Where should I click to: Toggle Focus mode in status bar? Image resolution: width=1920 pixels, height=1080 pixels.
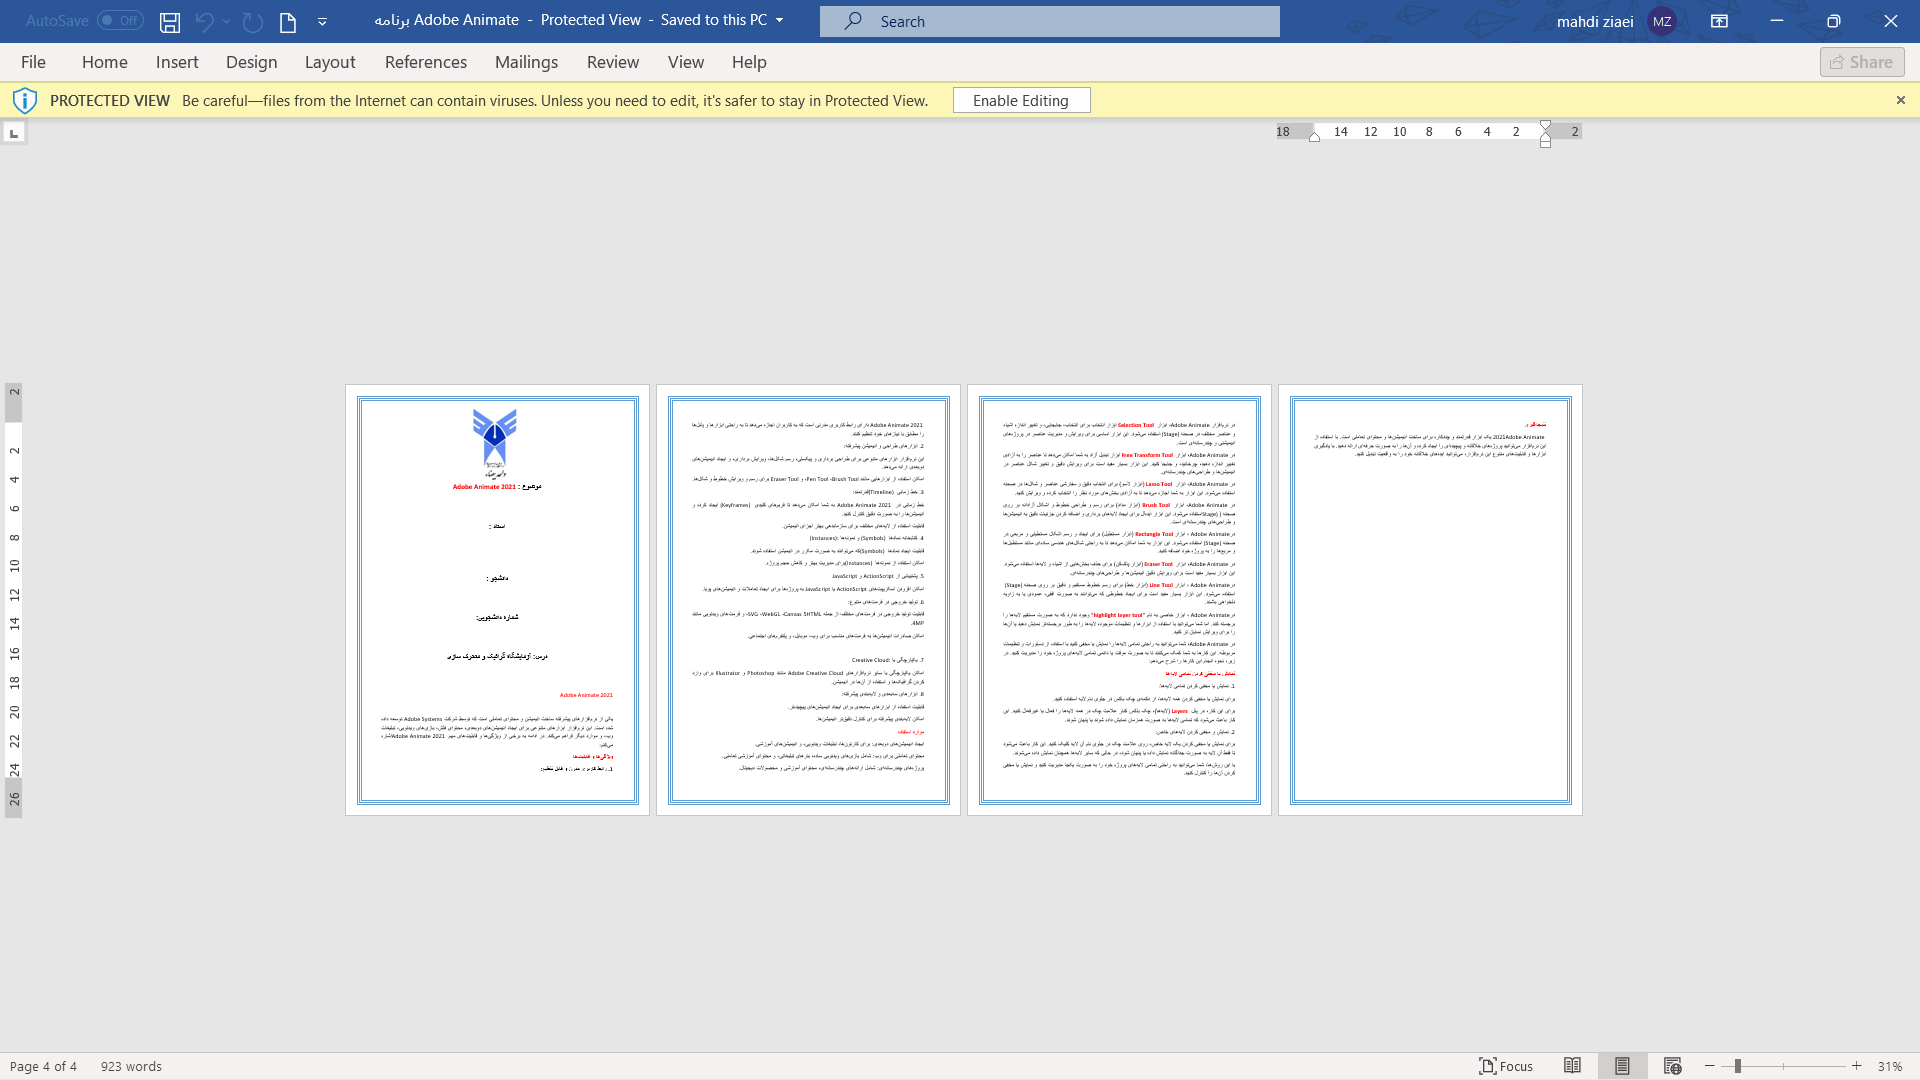(x=1506, y=1066)
